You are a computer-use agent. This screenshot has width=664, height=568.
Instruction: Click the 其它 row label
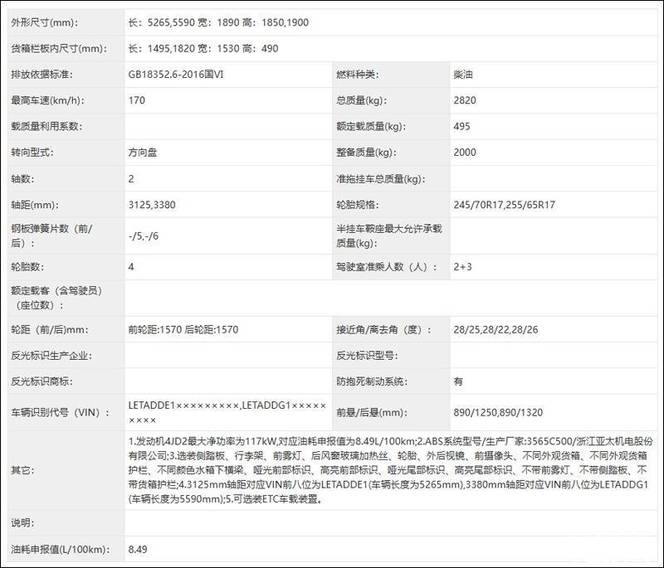point(22,470)
